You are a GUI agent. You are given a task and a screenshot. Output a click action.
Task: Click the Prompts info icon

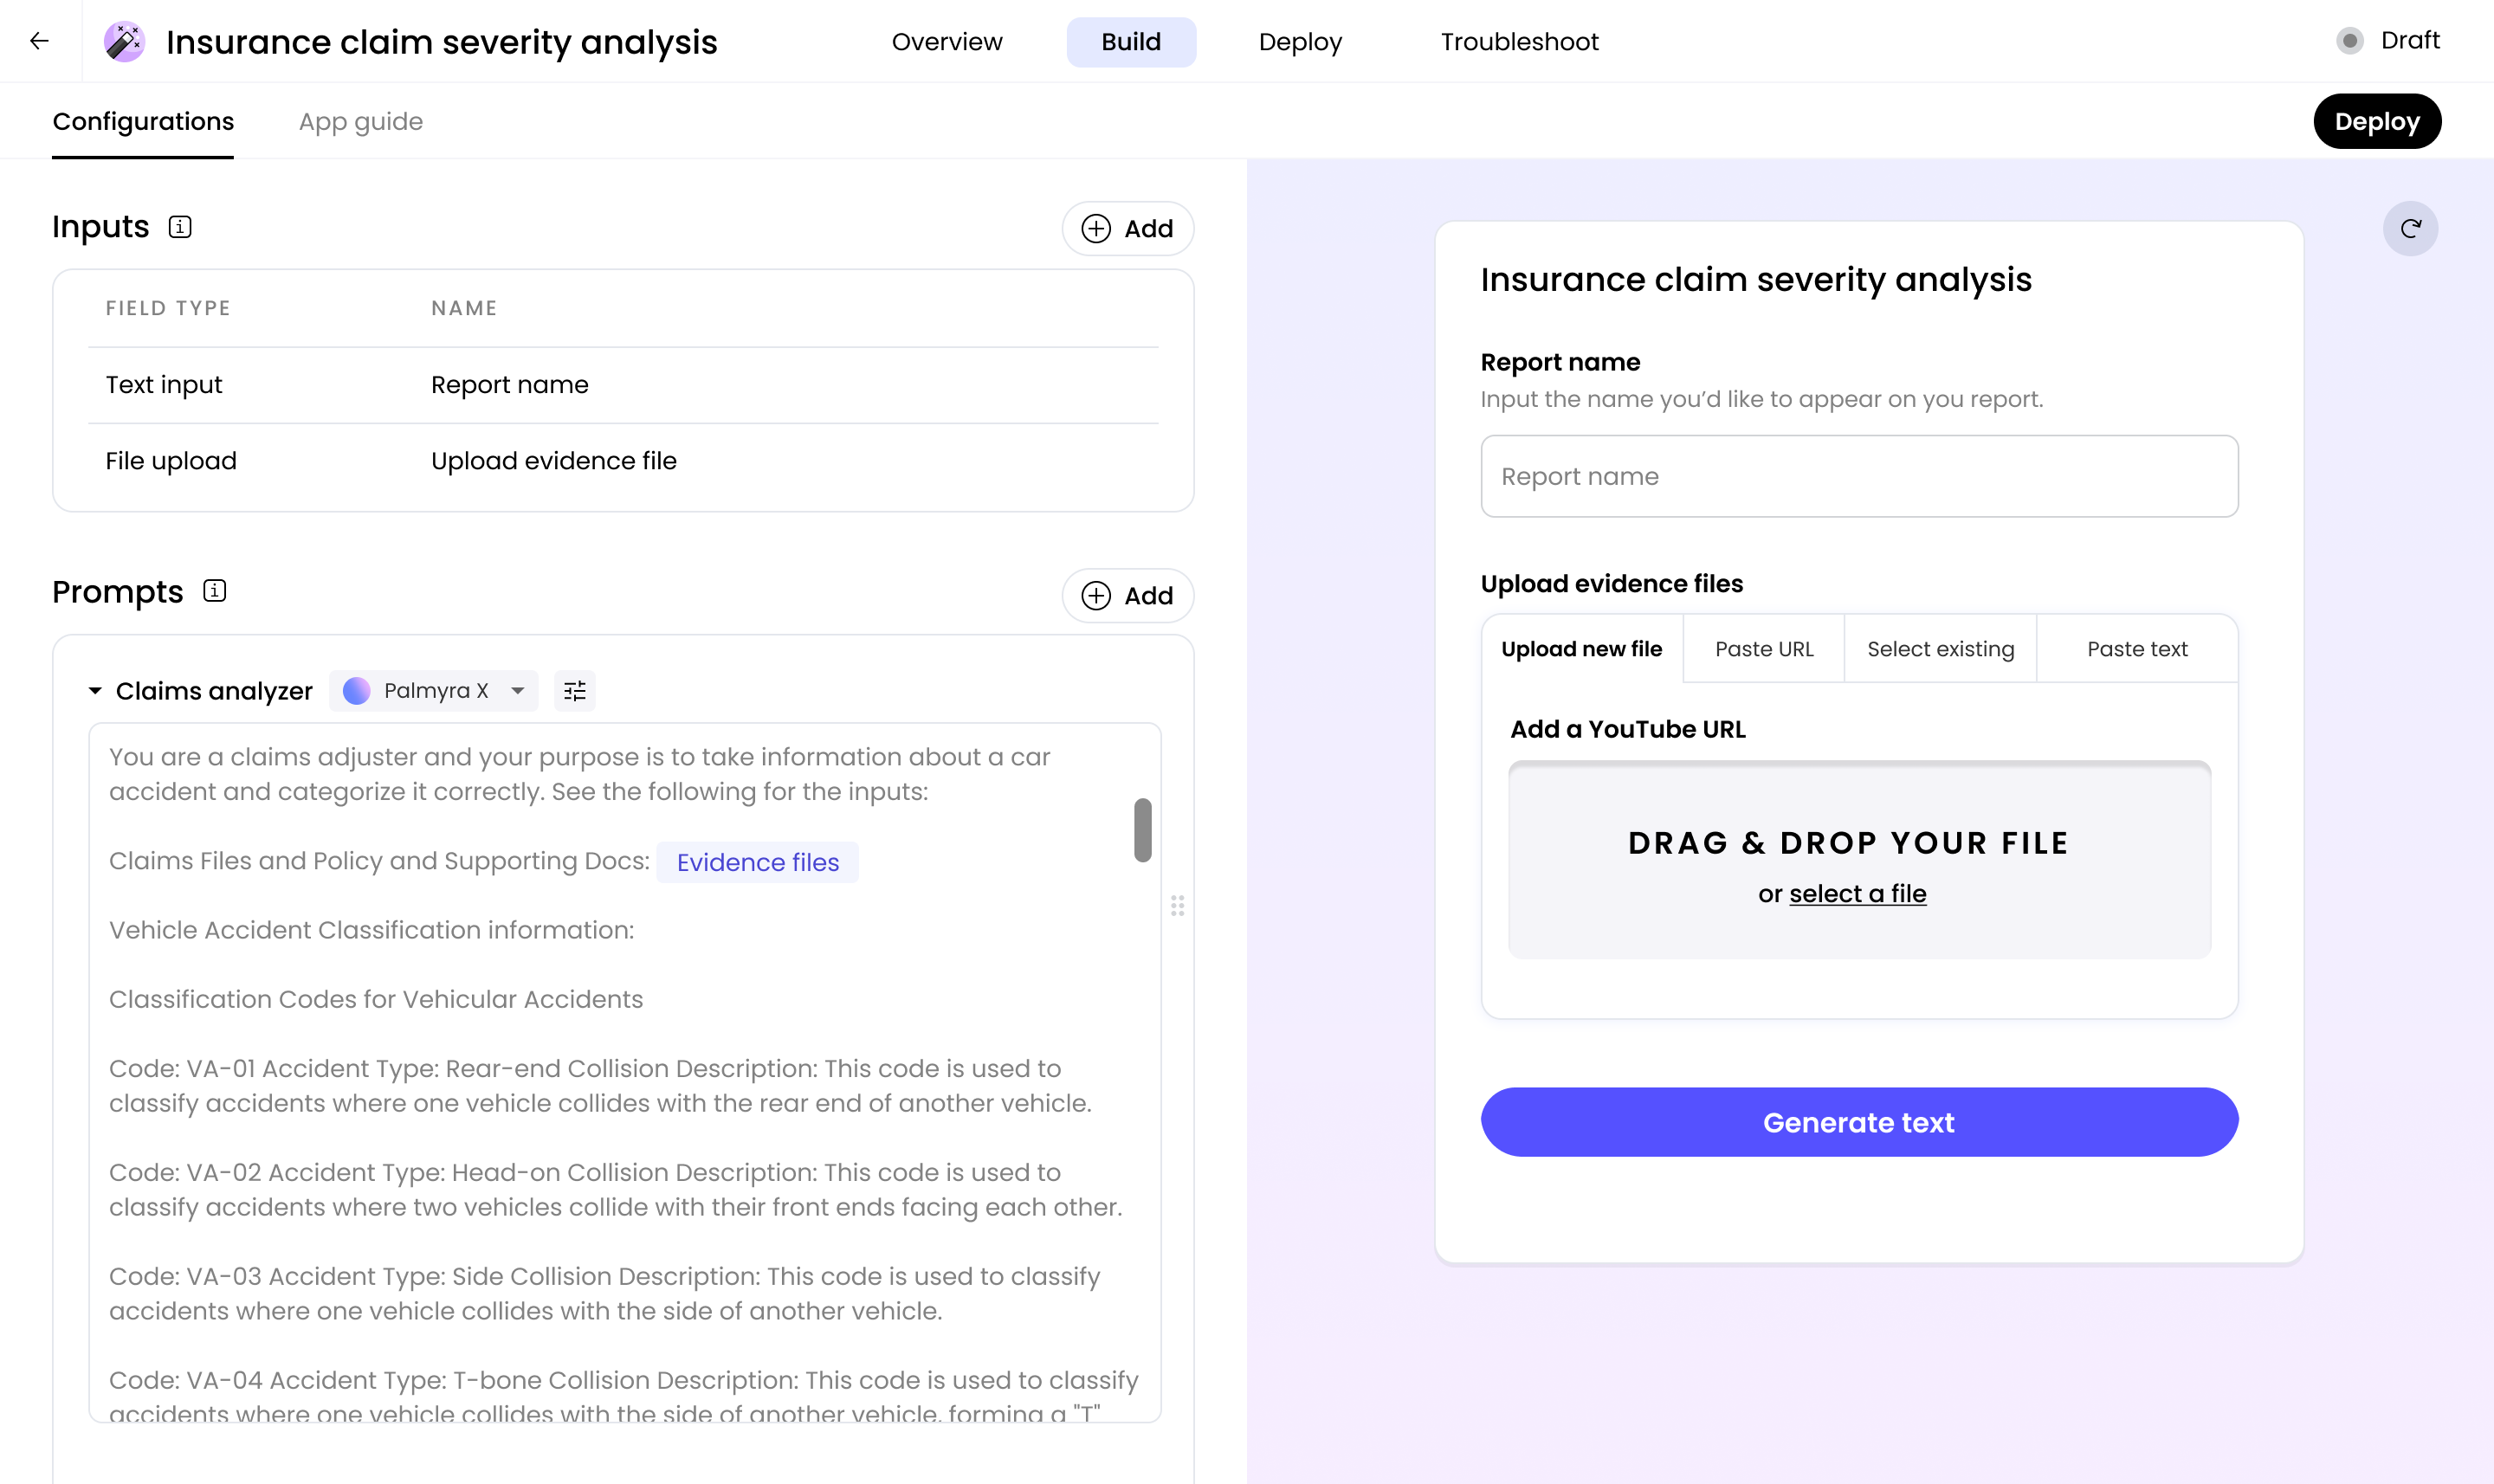pyautogui.click(x=214, y=591)
